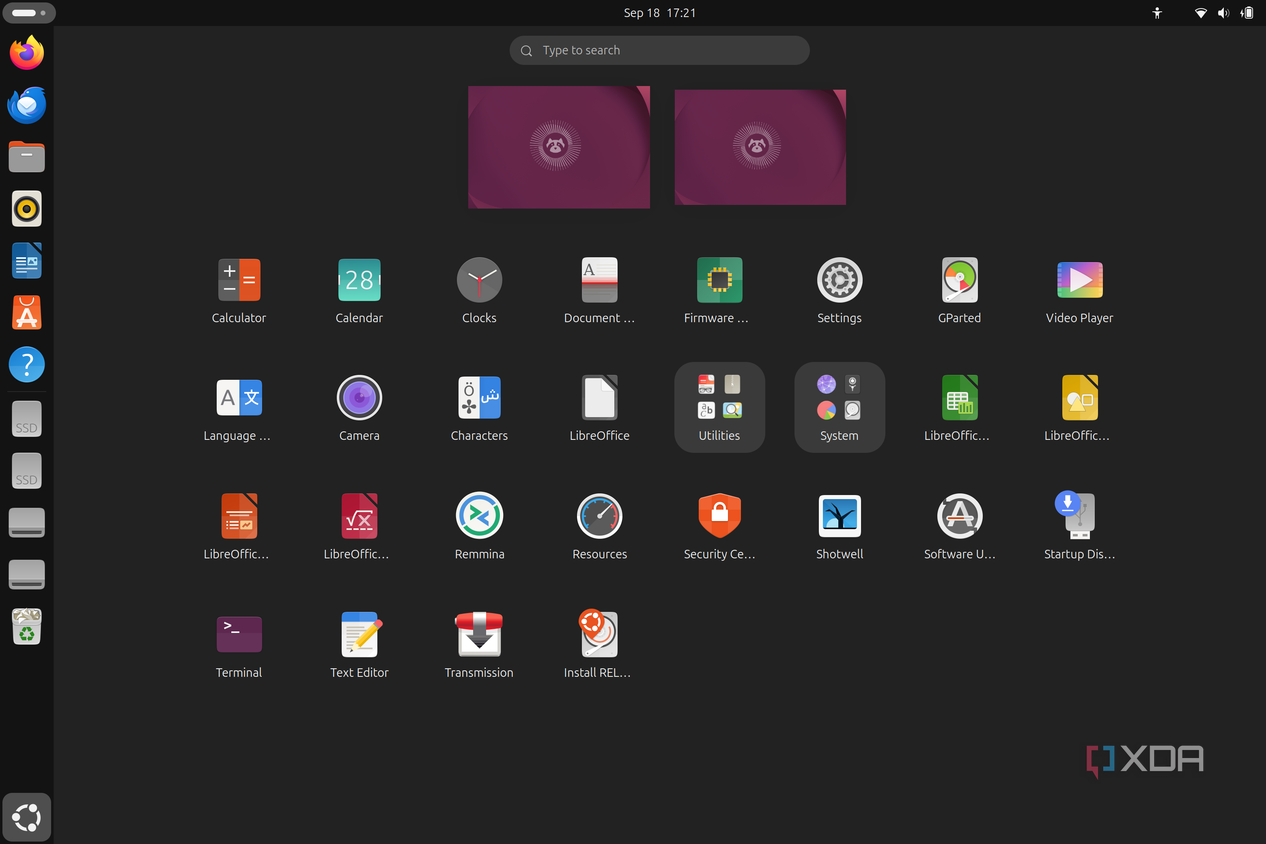Launch LibreOffice Calc with the green spreadsheet icon
The height and width of the screenshot is (844, 1266).
(959, 398)
